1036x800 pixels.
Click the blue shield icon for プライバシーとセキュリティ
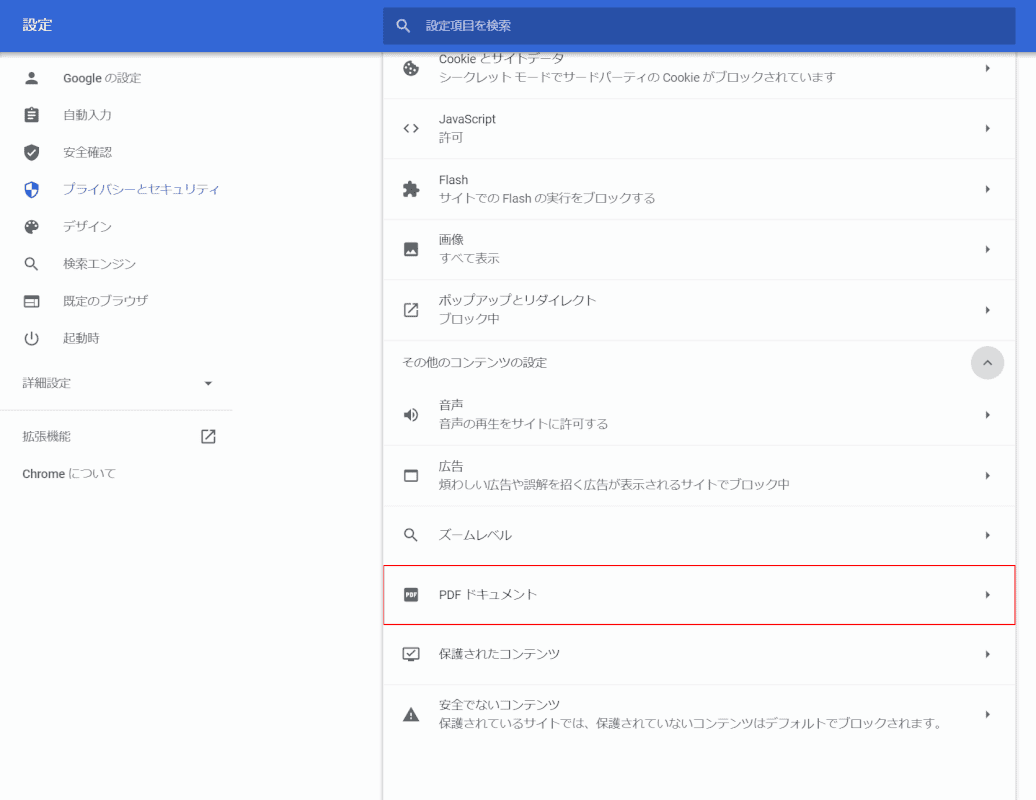tap(31, 190)
